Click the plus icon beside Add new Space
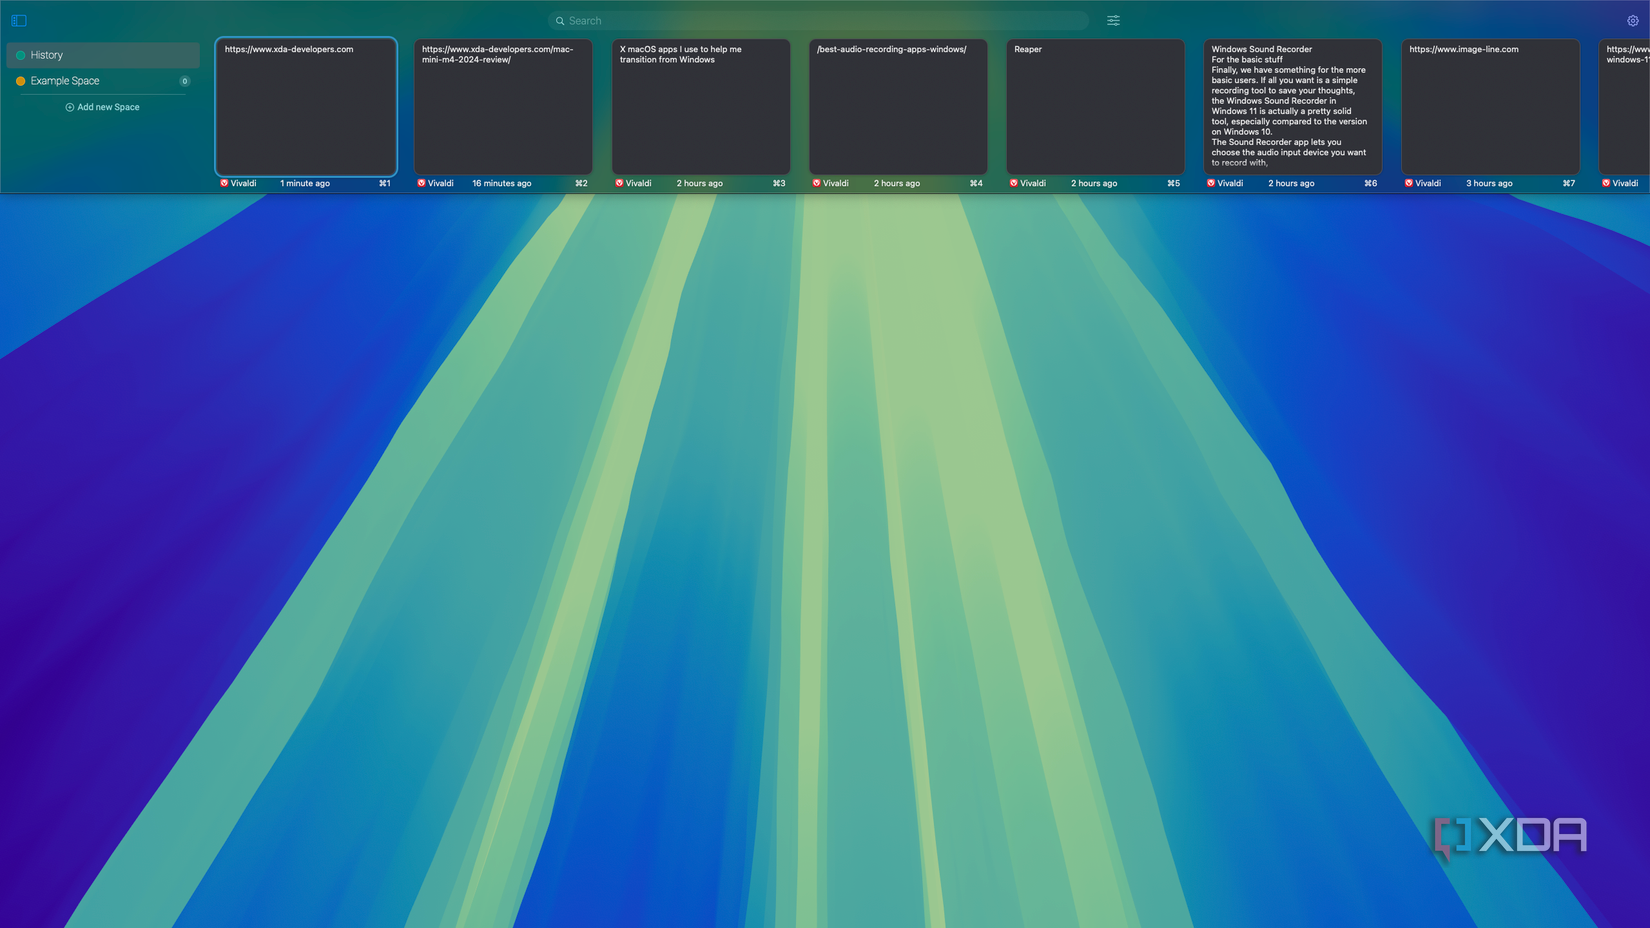This screenshot has width=1650, height=928. tap(70, 107)
